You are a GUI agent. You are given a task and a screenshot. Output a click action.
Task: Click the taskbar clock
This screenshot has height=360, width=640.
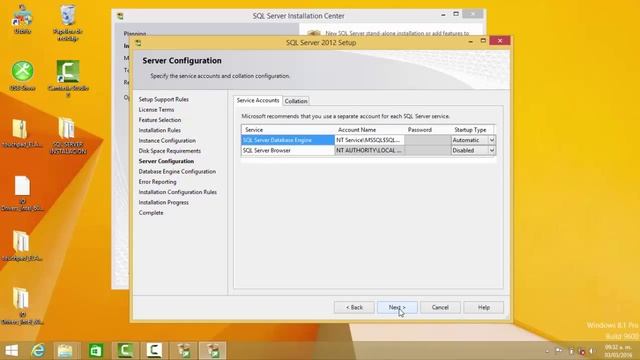pos(618,351)
